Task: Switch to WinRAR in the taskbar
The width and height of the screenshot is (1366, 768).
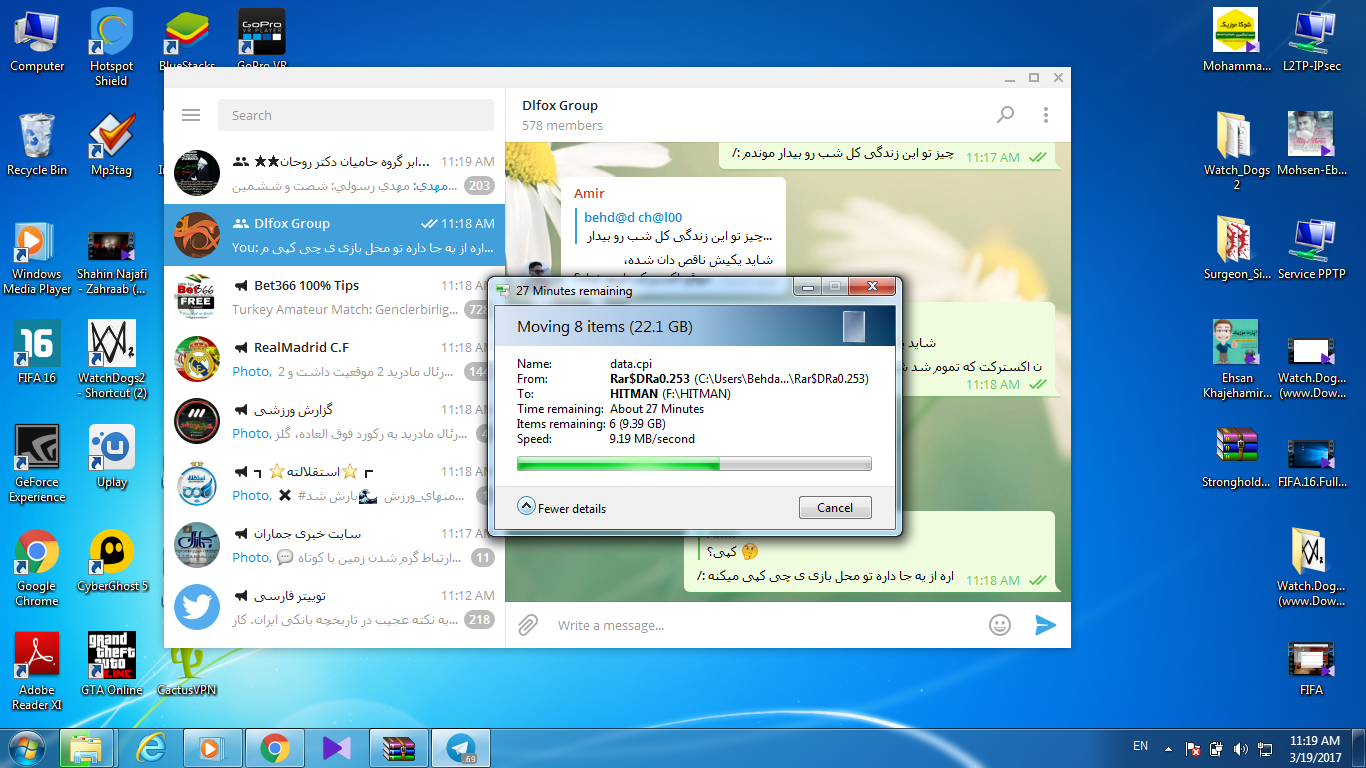Action: tap(398, 748)
